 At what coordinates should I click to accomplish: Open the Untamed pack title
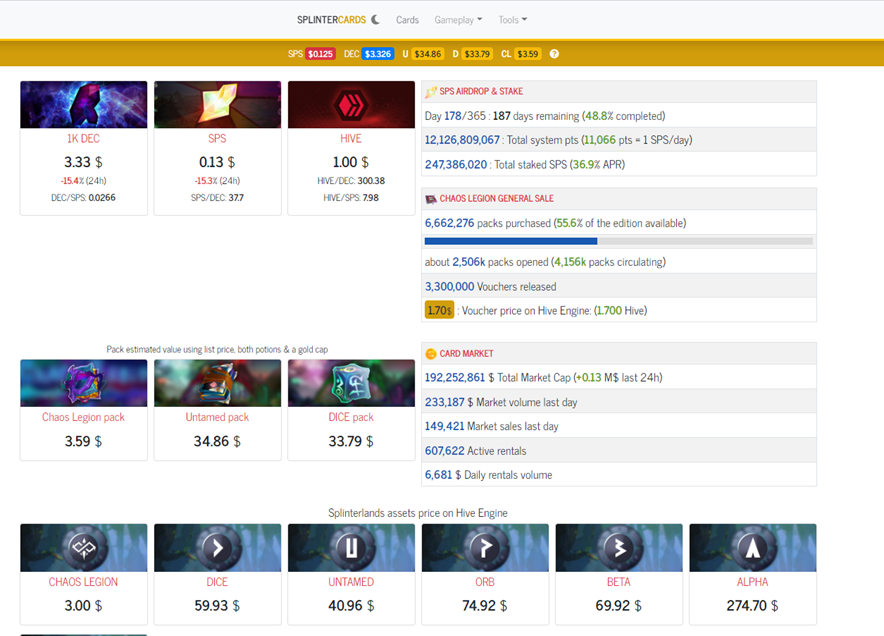pyautogui.click(x=217, y=417)
